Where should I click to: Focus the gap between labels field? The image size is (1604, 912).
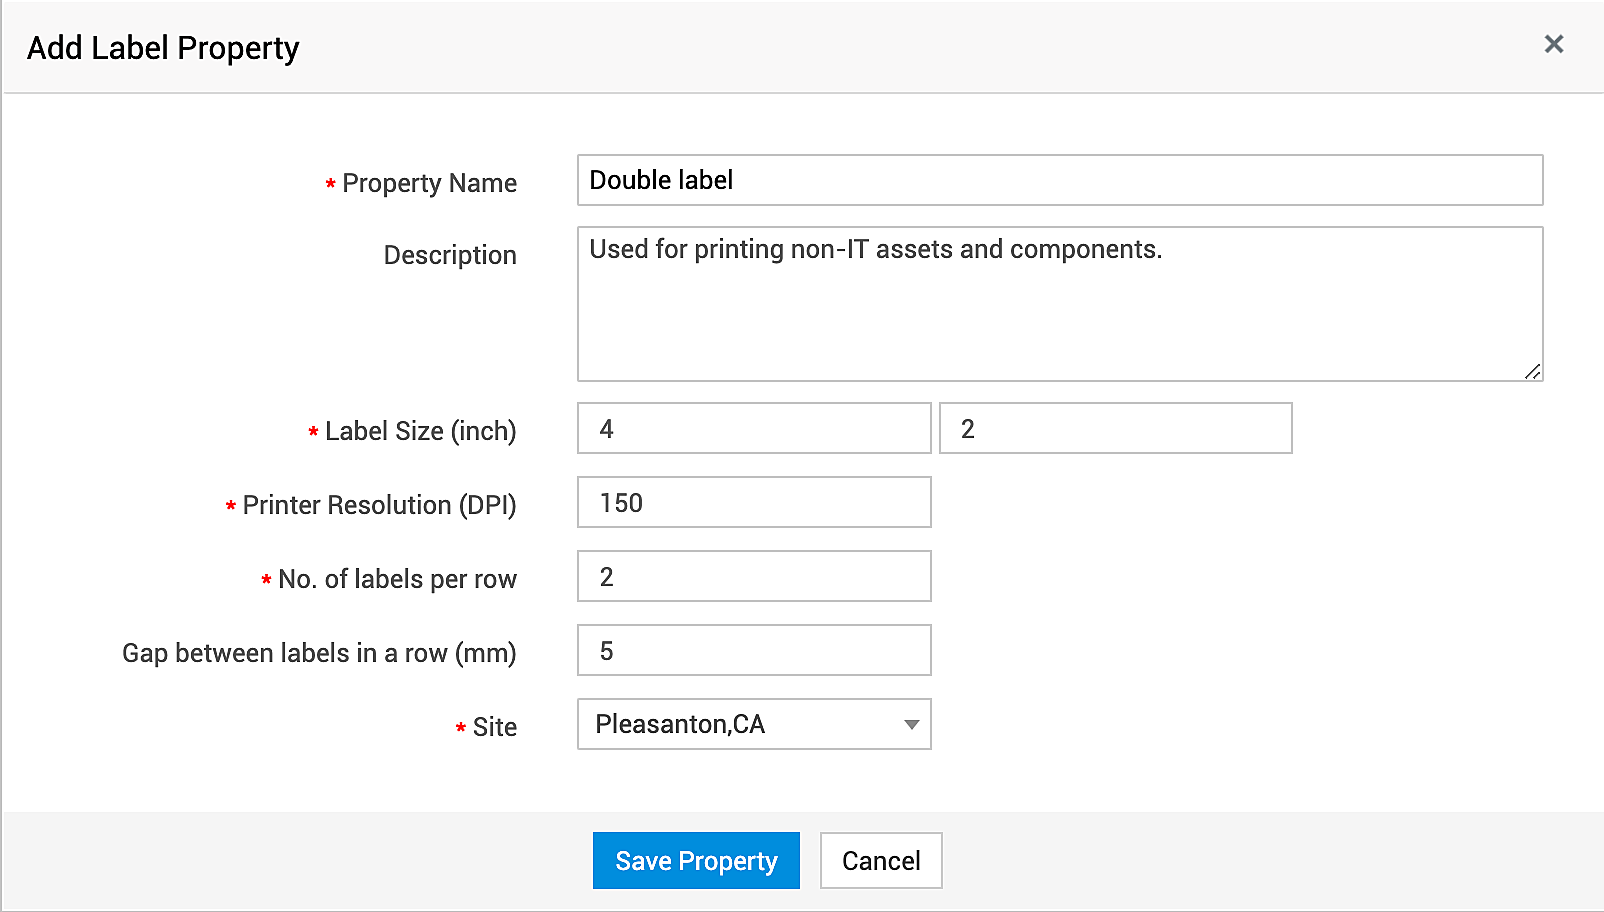[x=754, y=651]
